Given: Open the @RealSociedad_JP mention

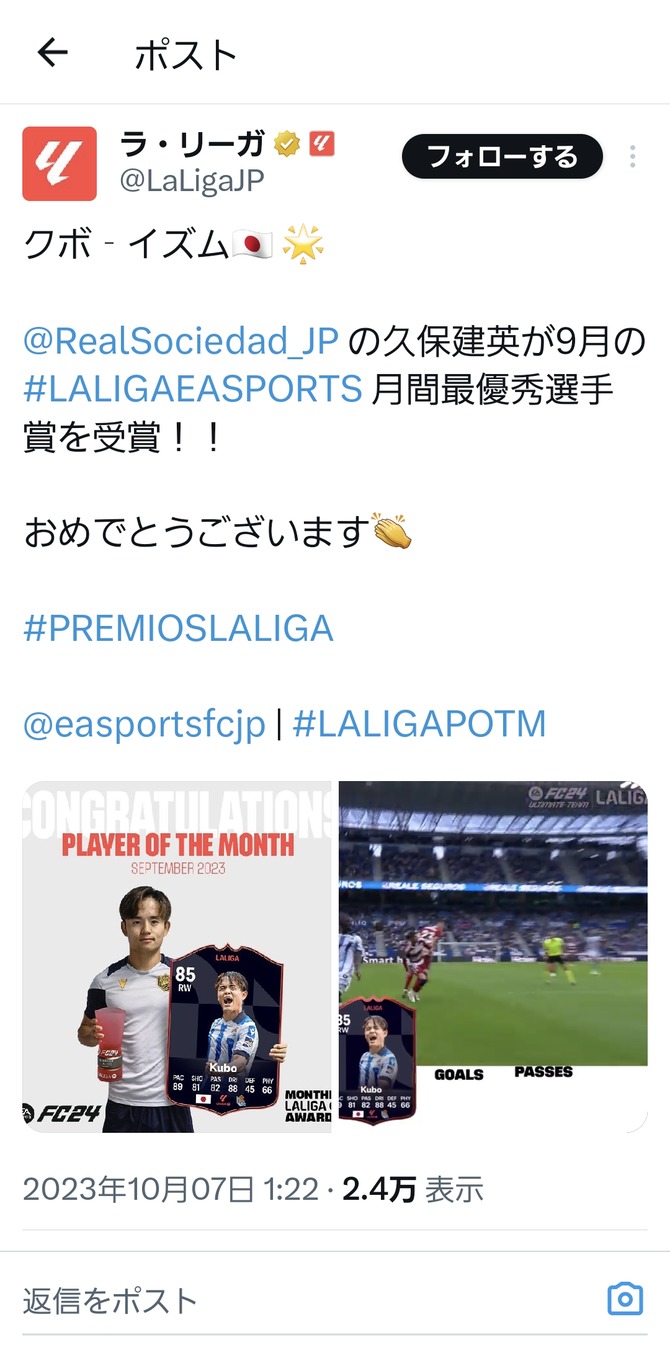Looking at the screenshot, I should 181,342.
